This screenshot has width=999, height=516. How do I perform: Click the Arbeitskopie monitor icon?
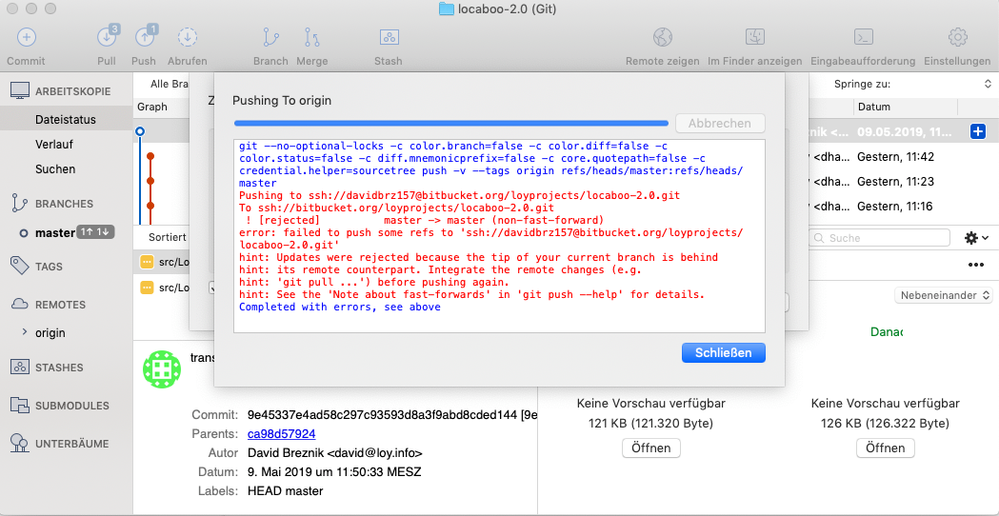pos(19,91)
